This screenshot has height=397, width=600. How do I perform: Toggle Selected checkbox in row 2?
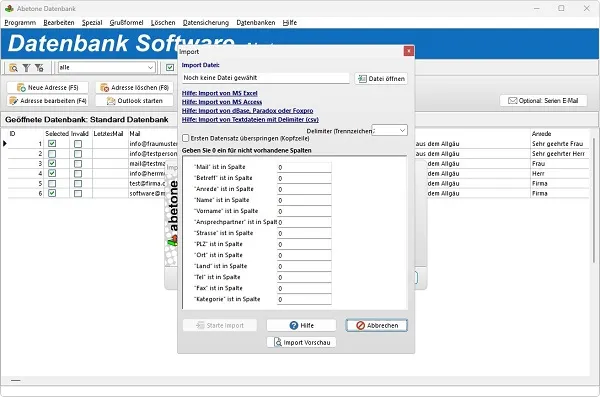tap(52, 154)
